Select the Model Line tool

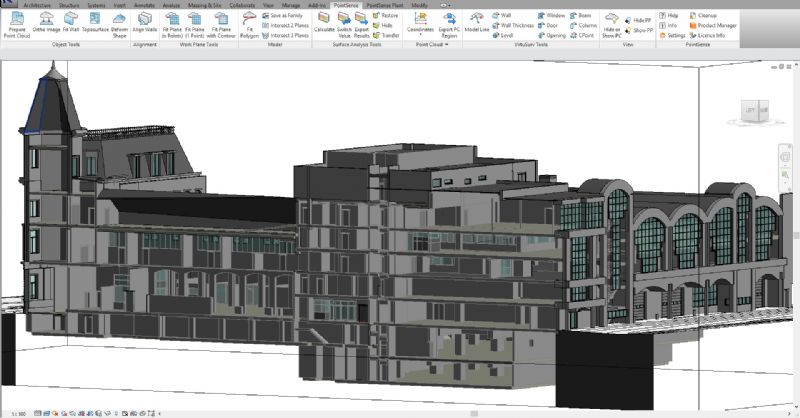(477, 24)
